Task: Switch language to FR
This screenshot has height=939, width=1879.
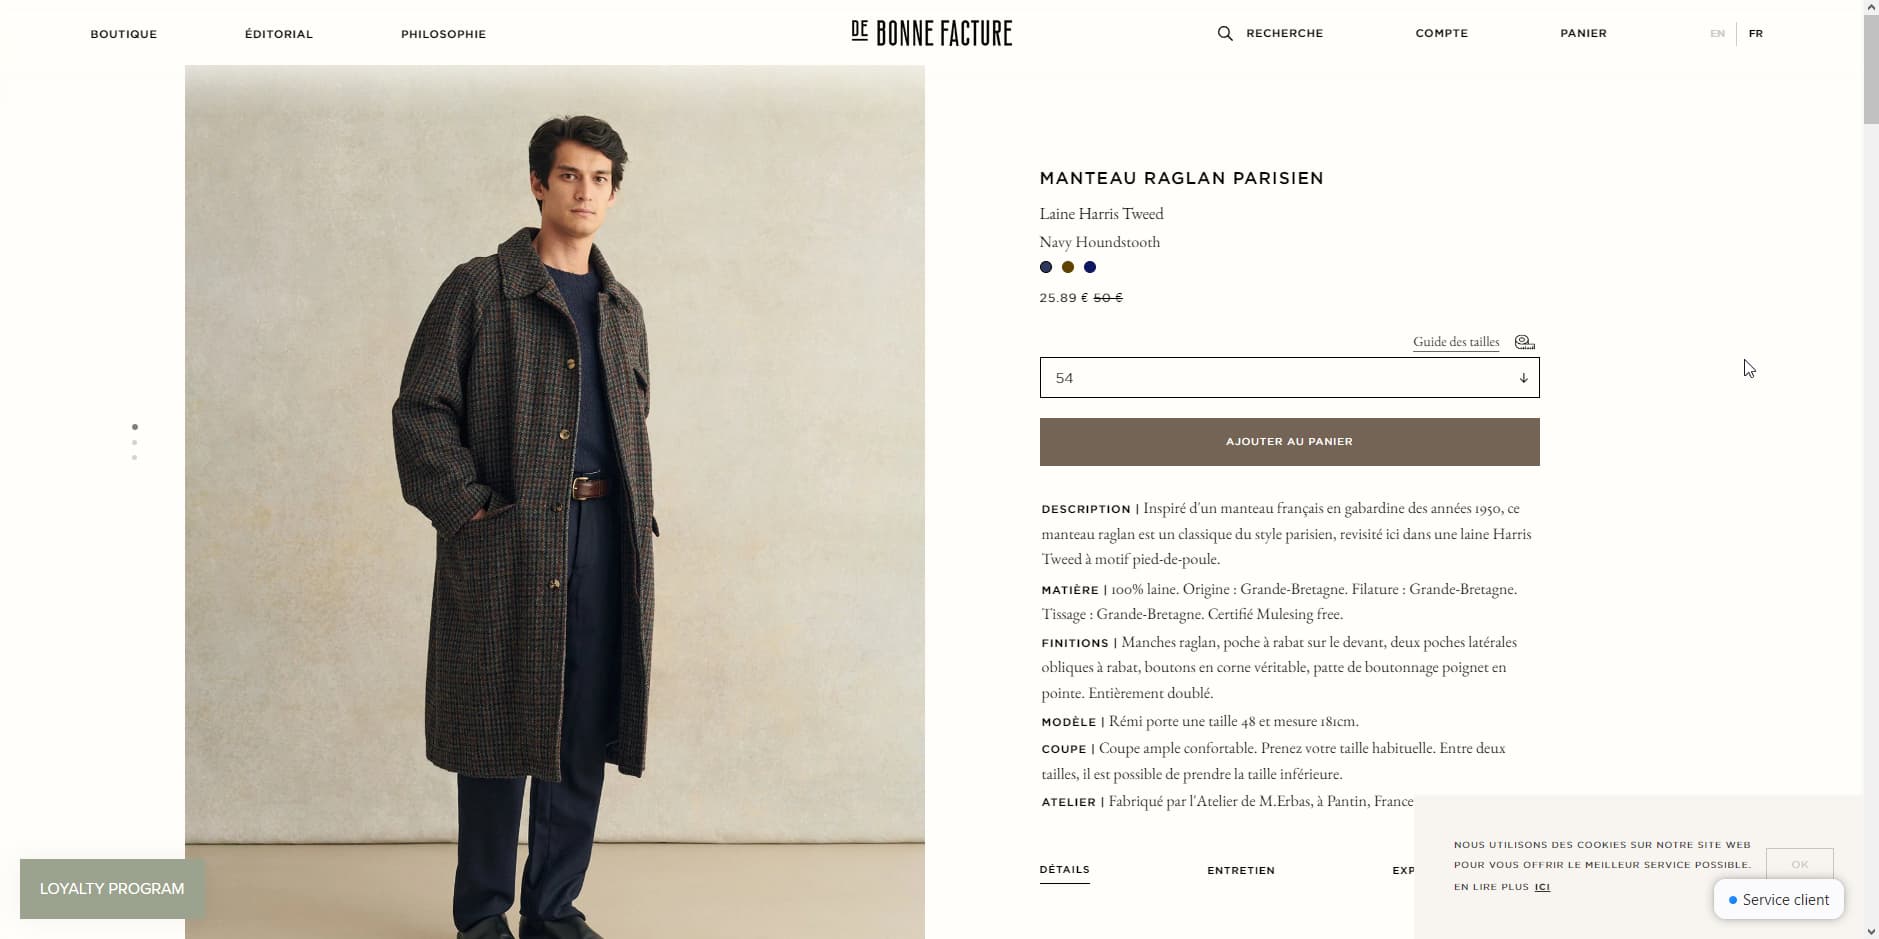Action: [x=1755, y=34]
